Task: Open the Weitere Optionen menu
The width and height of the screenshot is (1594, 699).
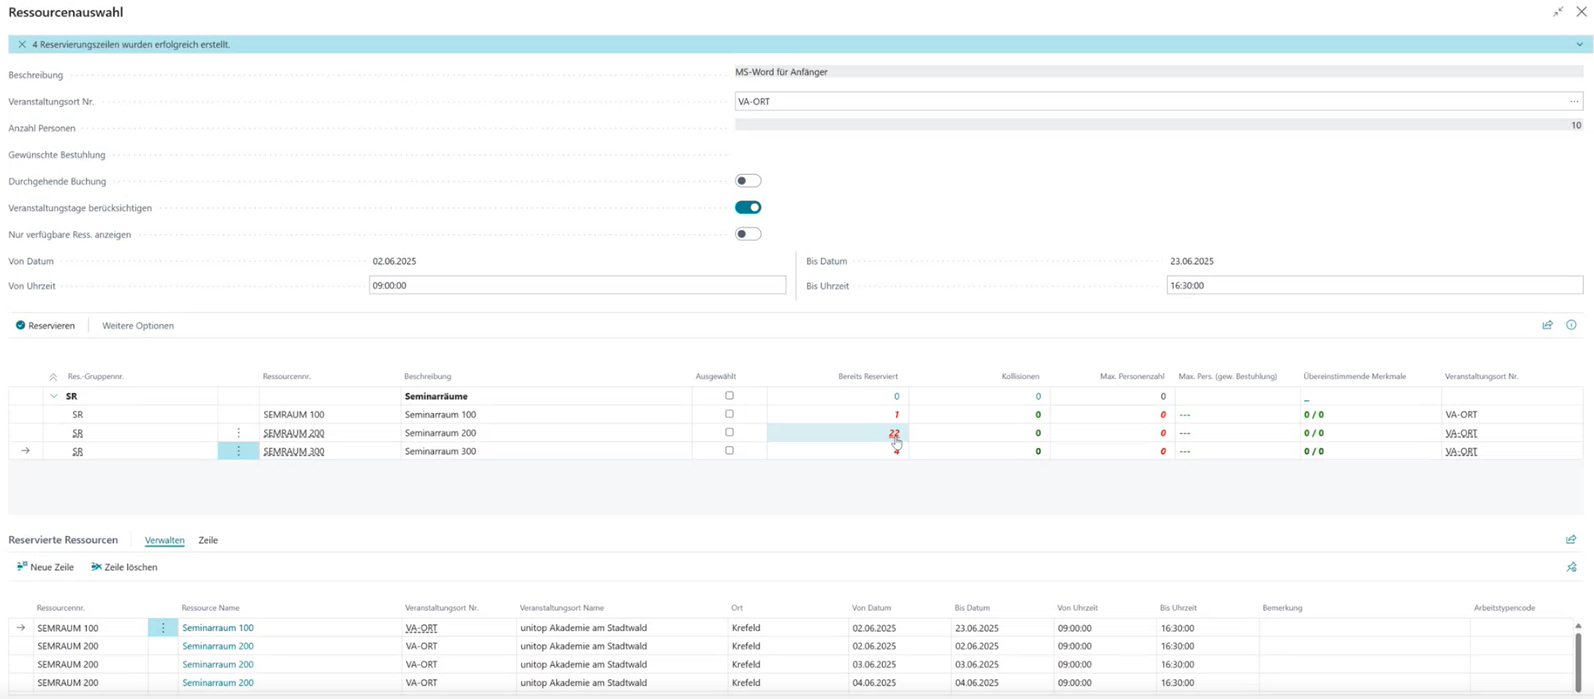Action: pyautogui.click(x=138, y=326)
